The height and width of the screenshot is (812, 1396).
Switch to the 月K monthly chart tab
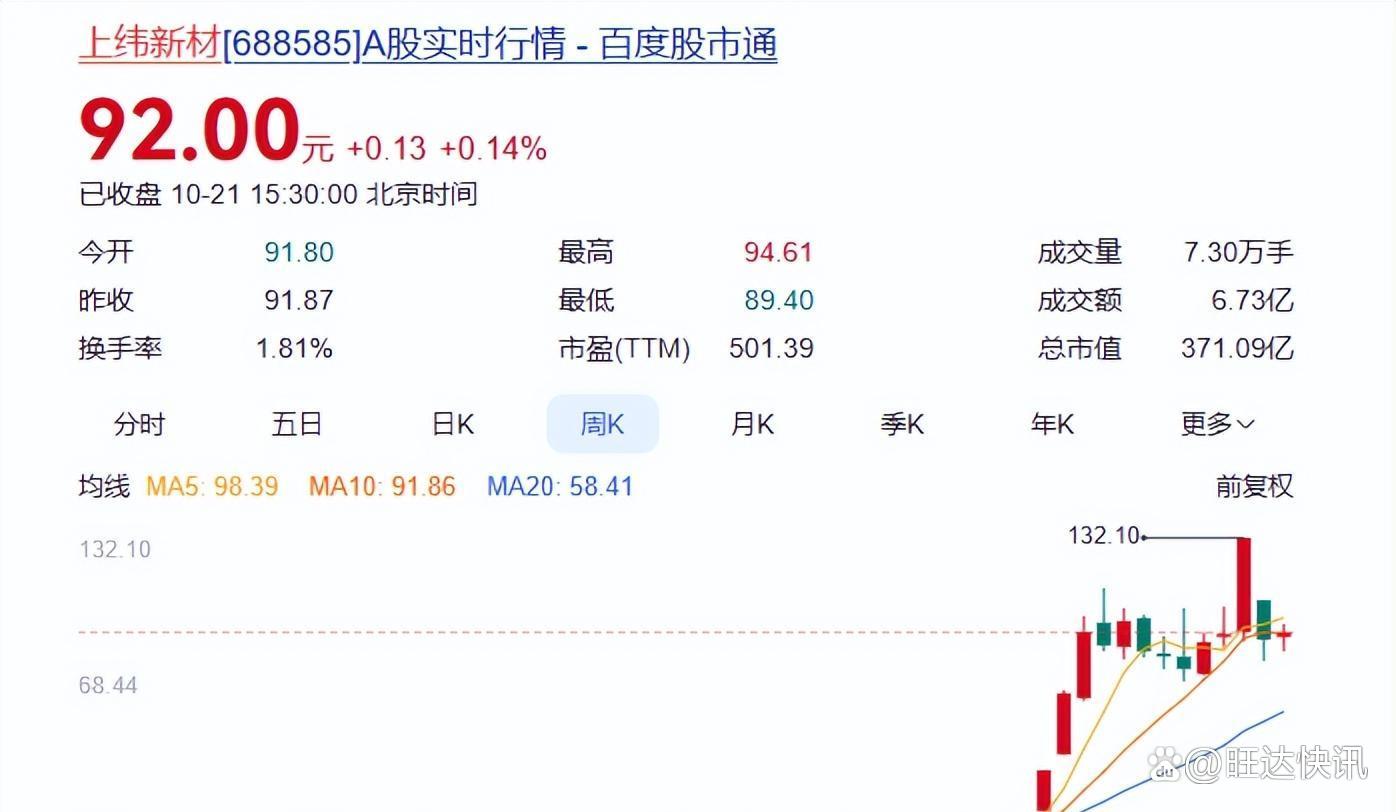[x=752, y=424]
